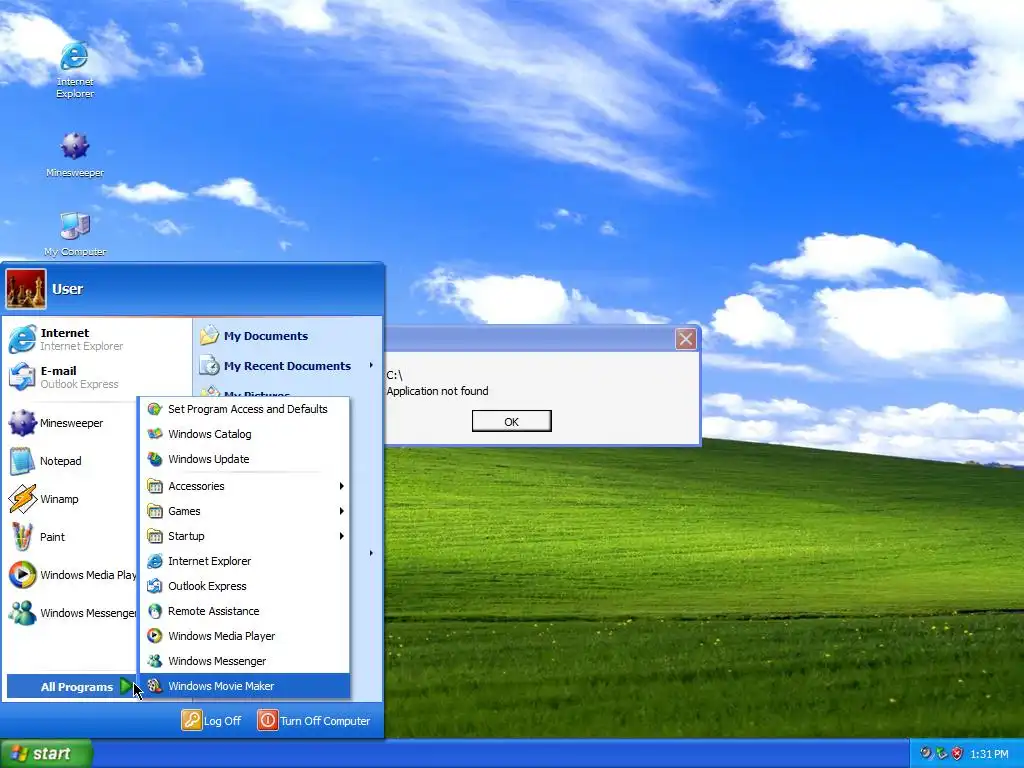Click the red security shield tray icon
Image resolution: width=1024 pixels, height=768 pixels.
click(x=957, y=754)
